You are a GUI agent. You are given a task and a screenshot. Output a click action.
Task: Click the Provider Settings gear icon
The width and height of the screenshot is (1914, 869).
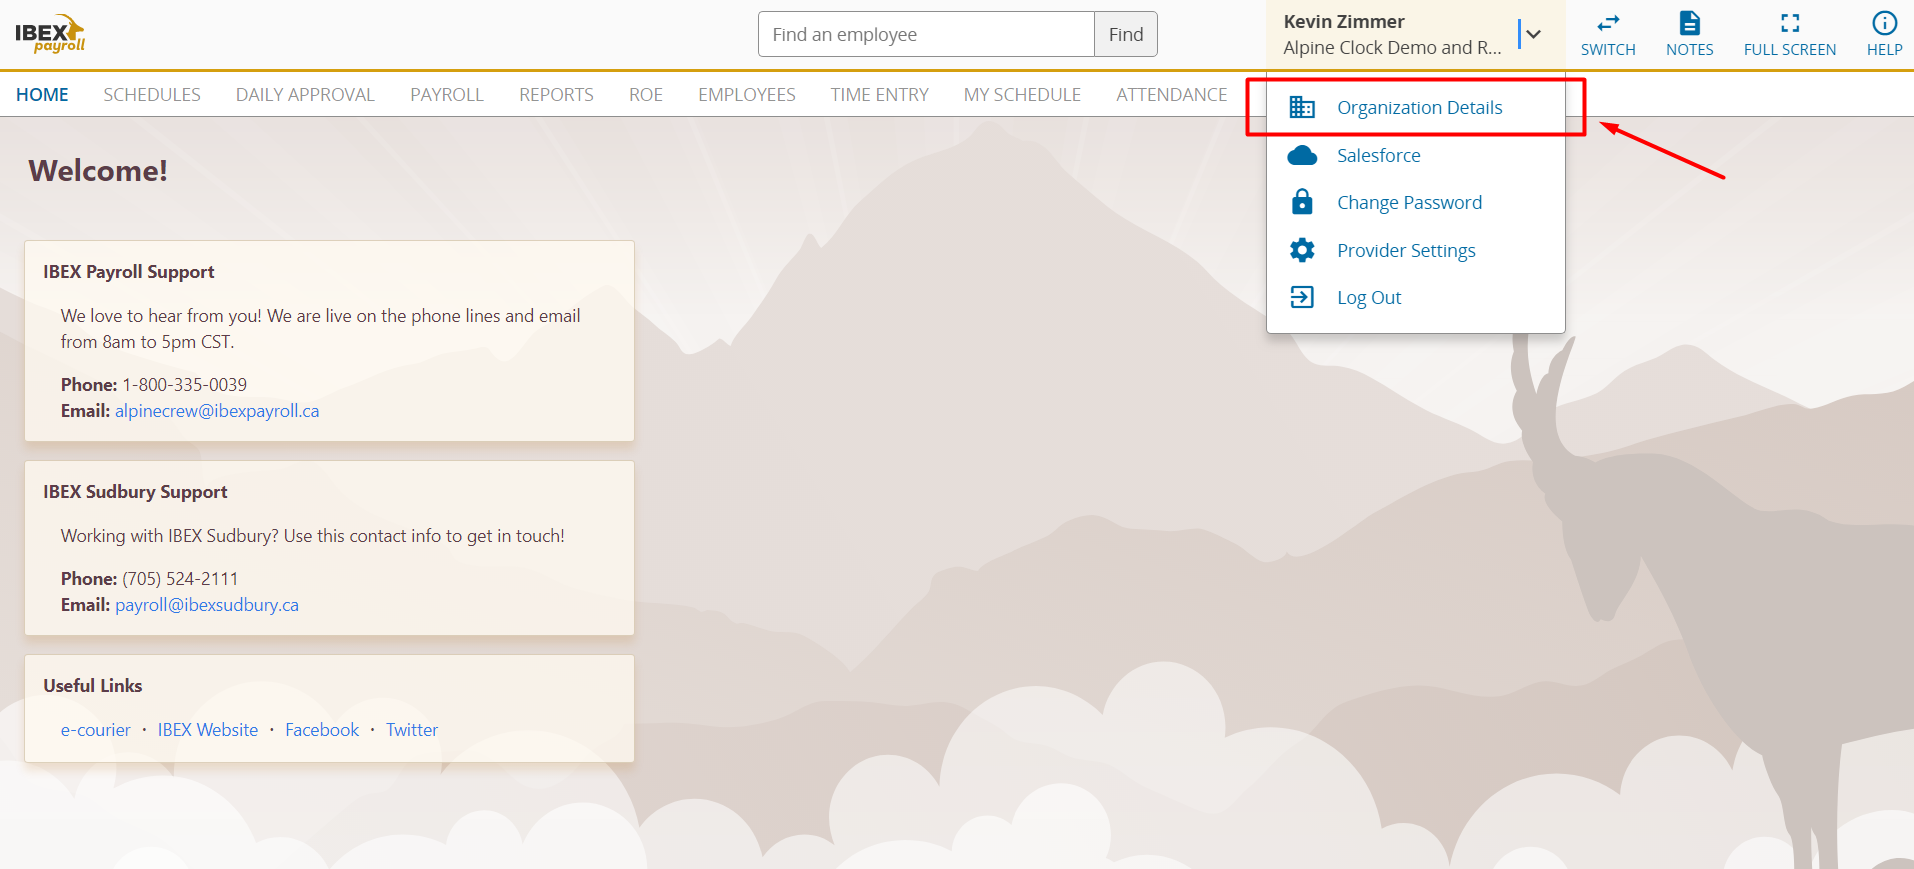tap(1302, 250)
